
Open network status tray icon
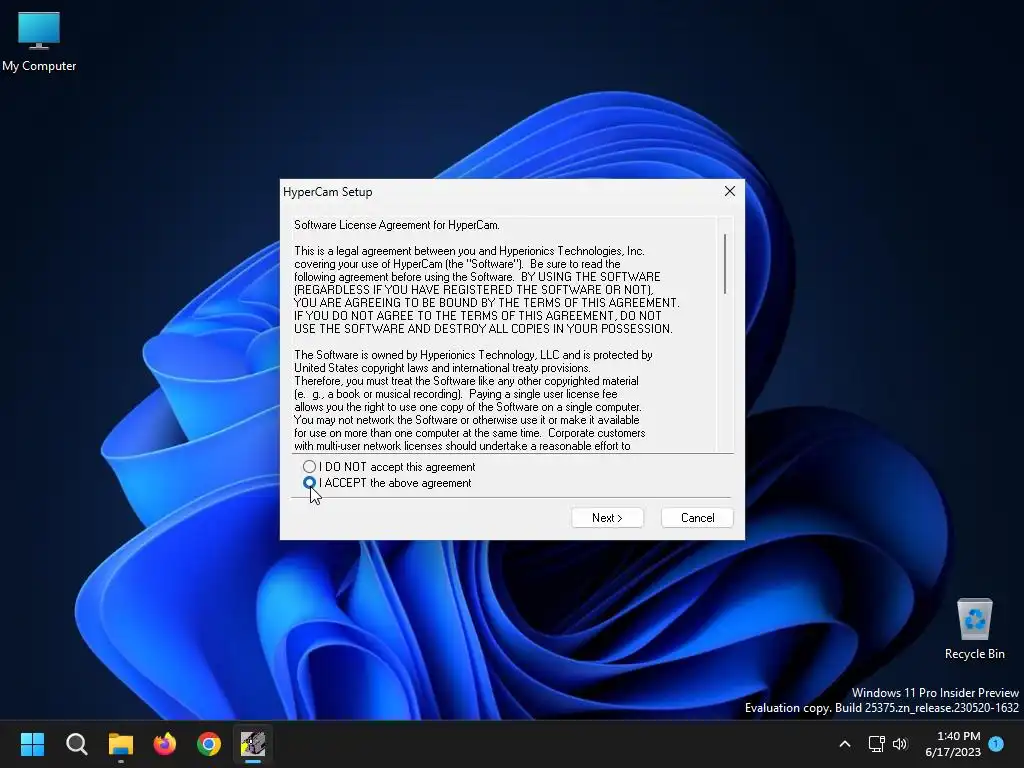tap(876, 744)
